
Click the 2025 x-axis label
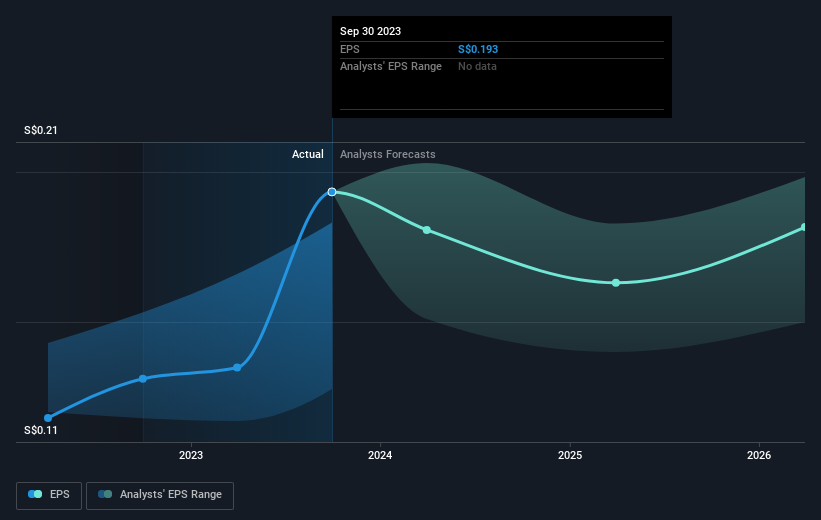pos(570,455)
